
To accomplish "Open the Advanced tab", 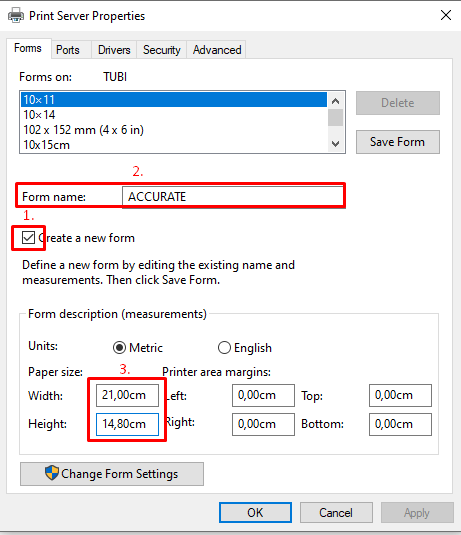I will [x=217, y=50].
